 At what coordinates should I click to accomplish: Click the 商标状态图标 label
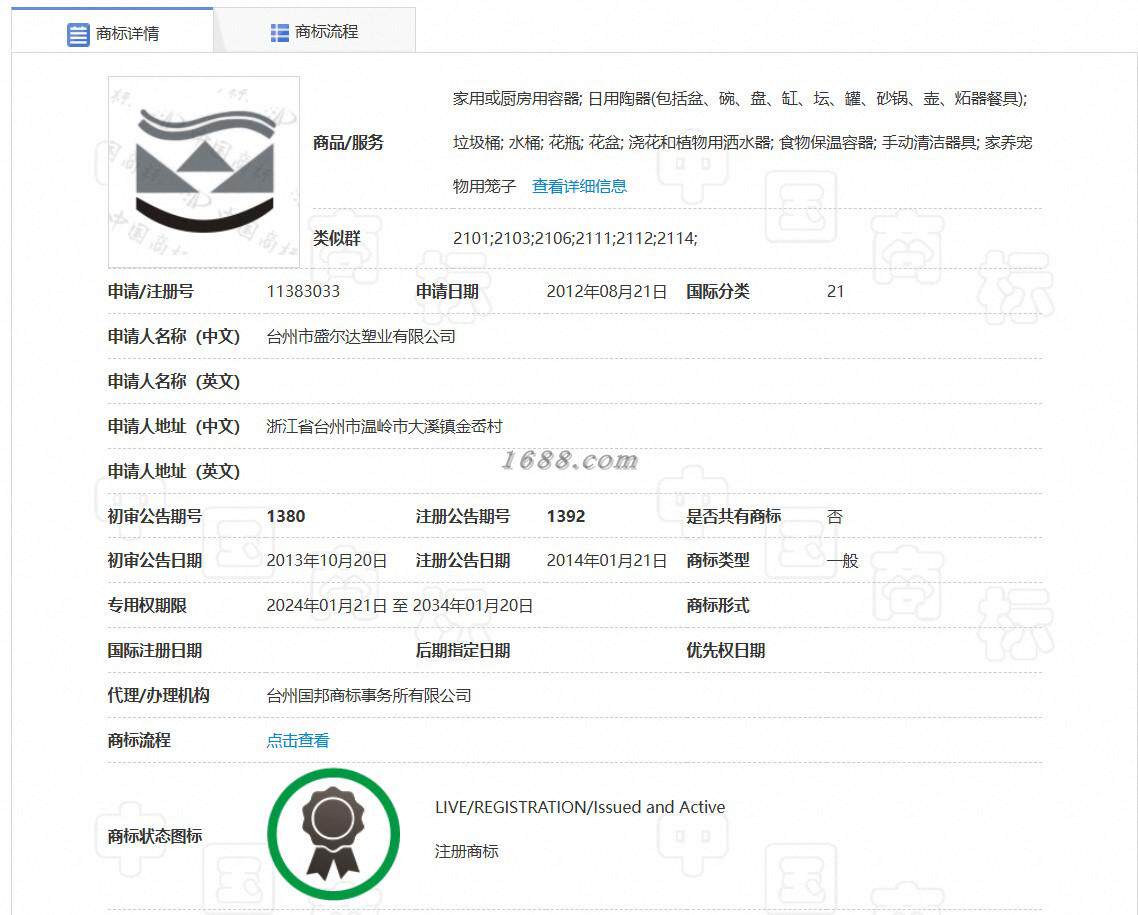[x=155, y=837]
